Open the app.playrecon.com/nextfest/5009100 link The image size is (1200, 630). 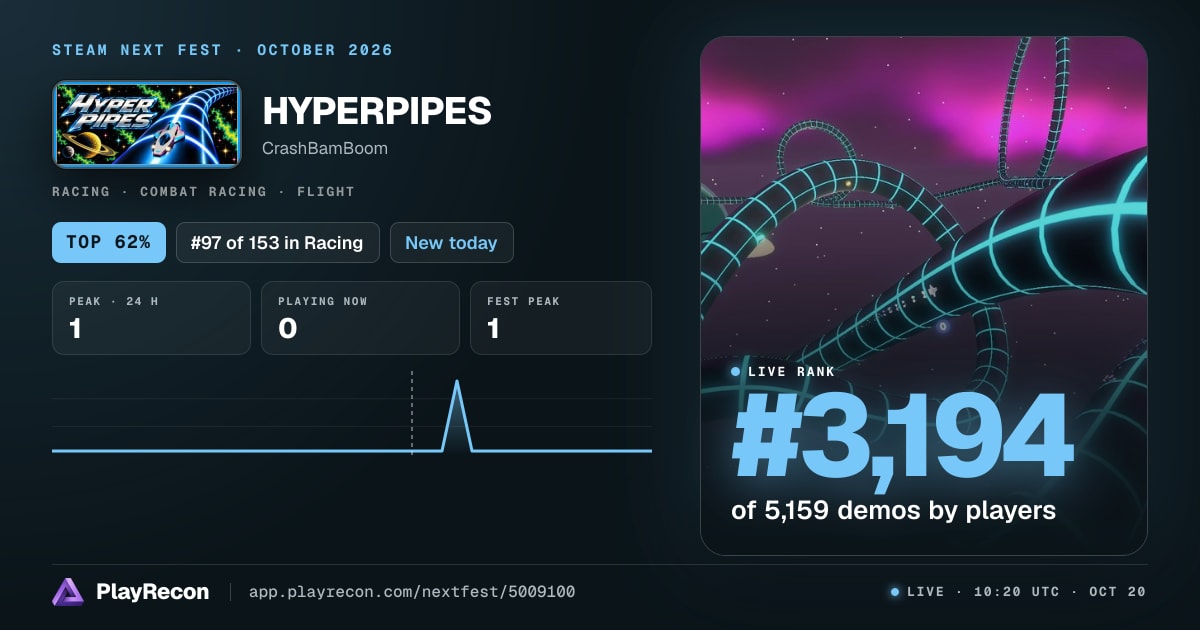[411, 592]
